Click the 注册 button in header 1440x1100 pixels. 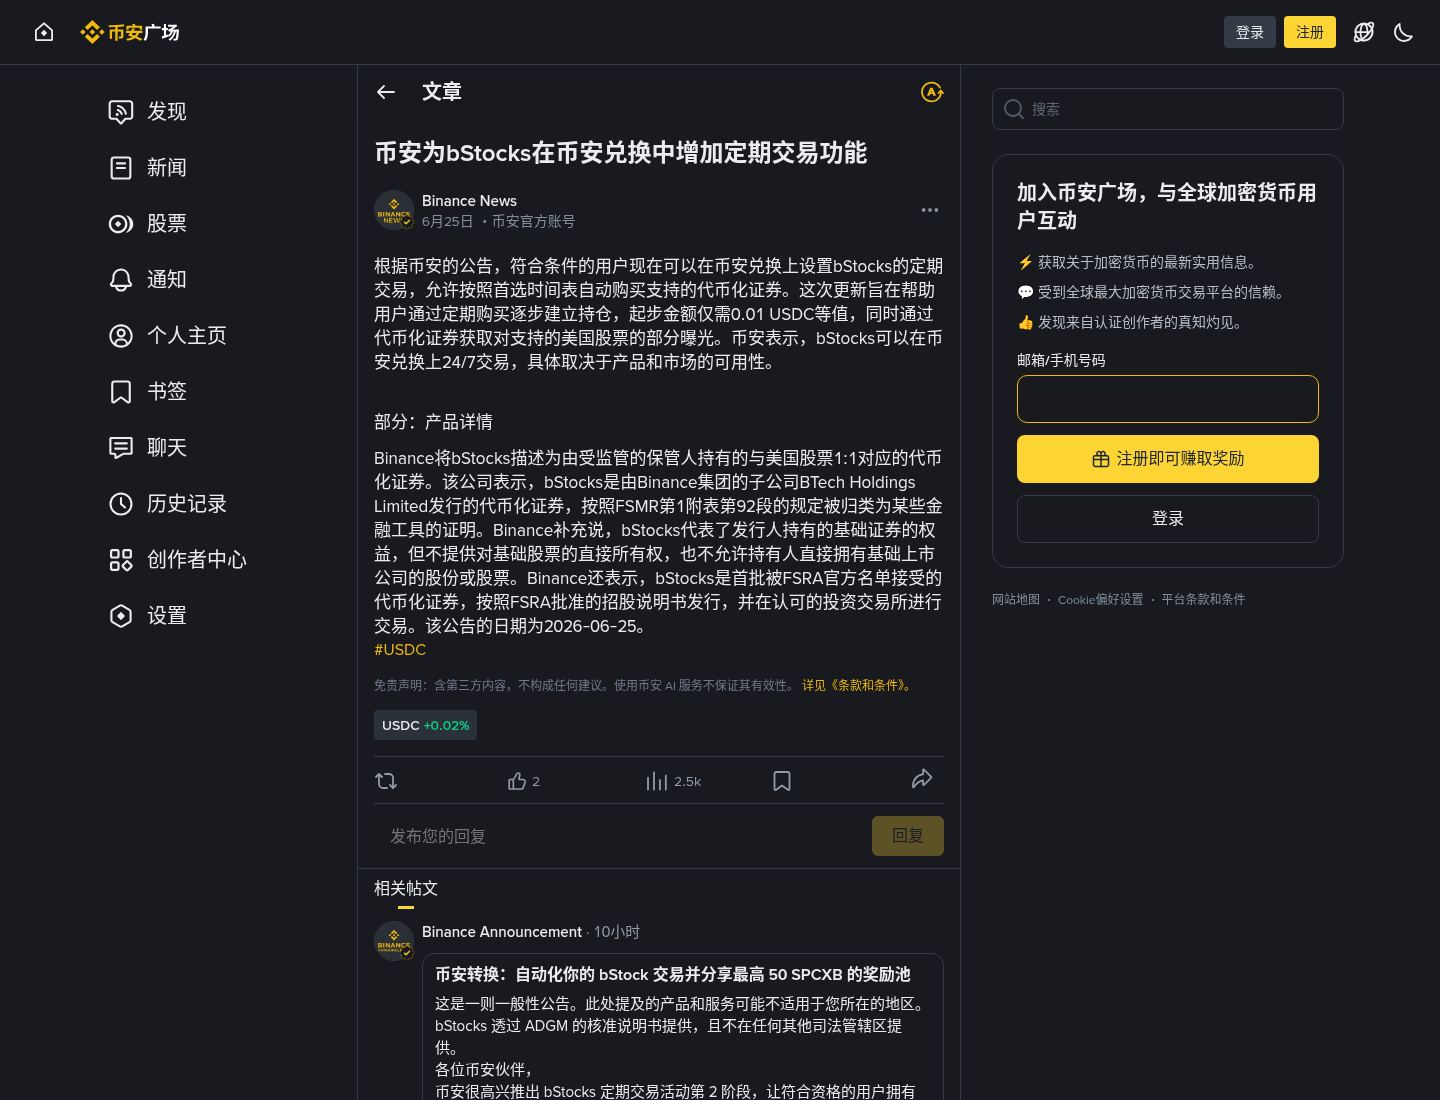[1310, 32]
